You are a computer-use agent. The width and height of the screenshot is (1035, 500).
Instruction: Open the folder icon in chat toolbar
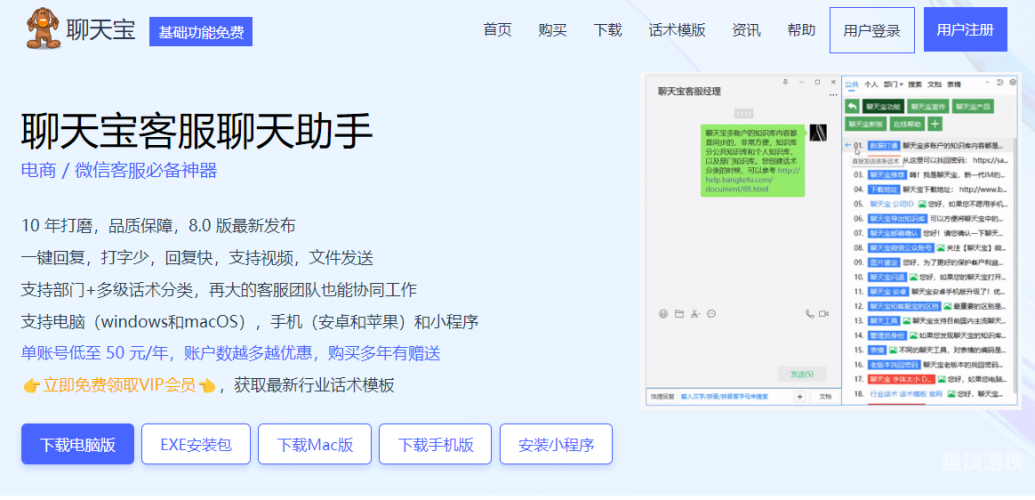(x=679, y=314)
